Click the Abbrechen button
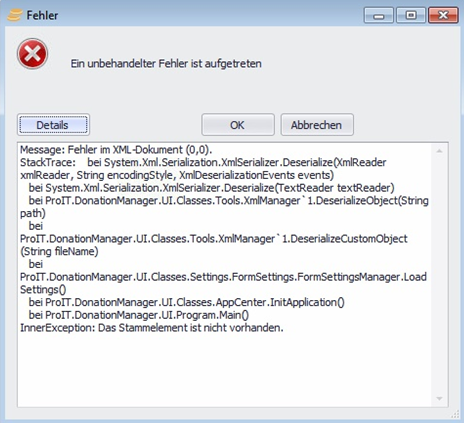464x423 pixels. coord(317,125)
